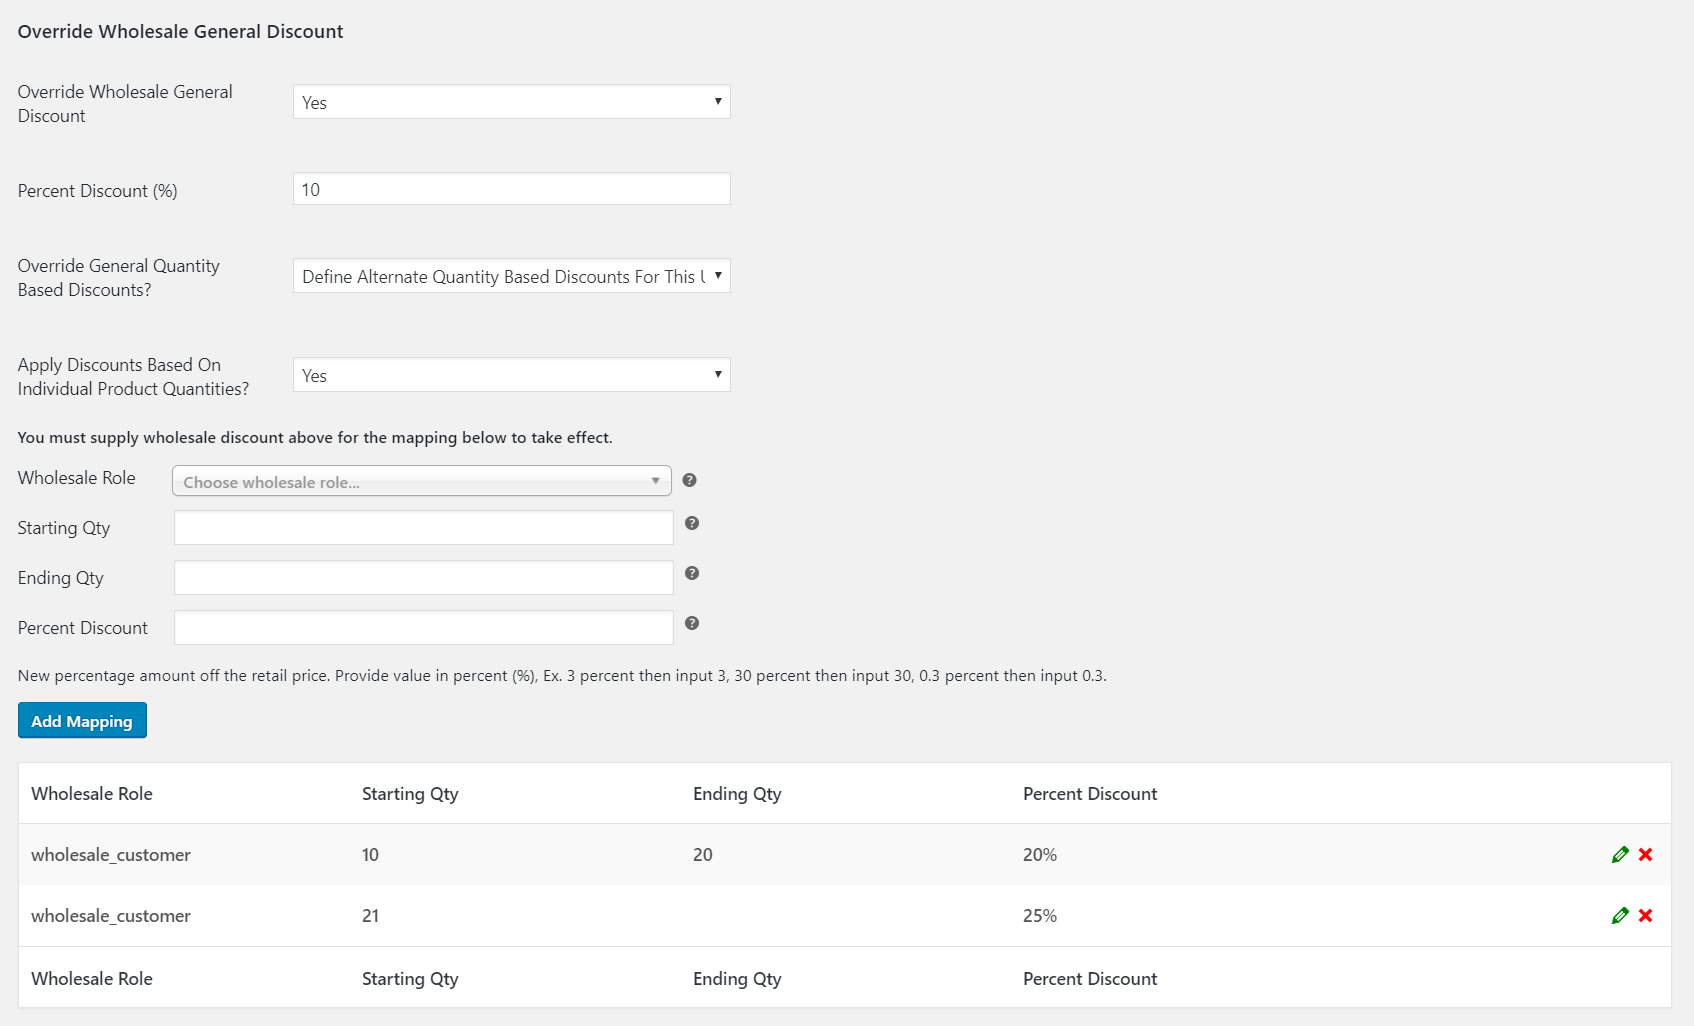This screenshot has width=1694, height=1026.
Task: Click Percent Discount column header in table
Action: click(x=1089, y=794)
